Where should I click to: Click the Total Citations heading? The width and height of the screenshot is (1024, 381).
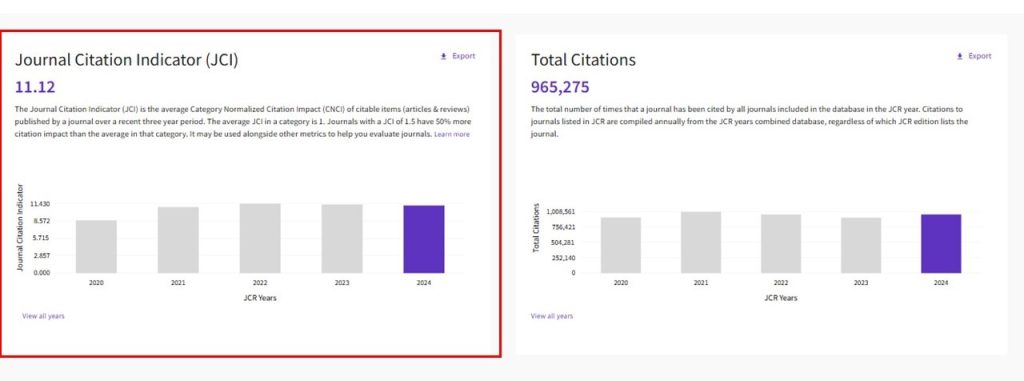pos(583,59)
